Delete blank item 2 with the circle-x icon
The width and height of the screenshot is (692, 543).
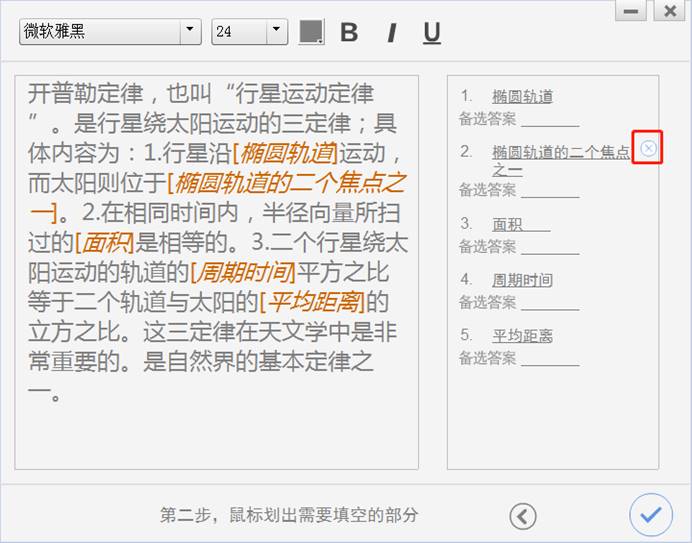click(648, 148)
